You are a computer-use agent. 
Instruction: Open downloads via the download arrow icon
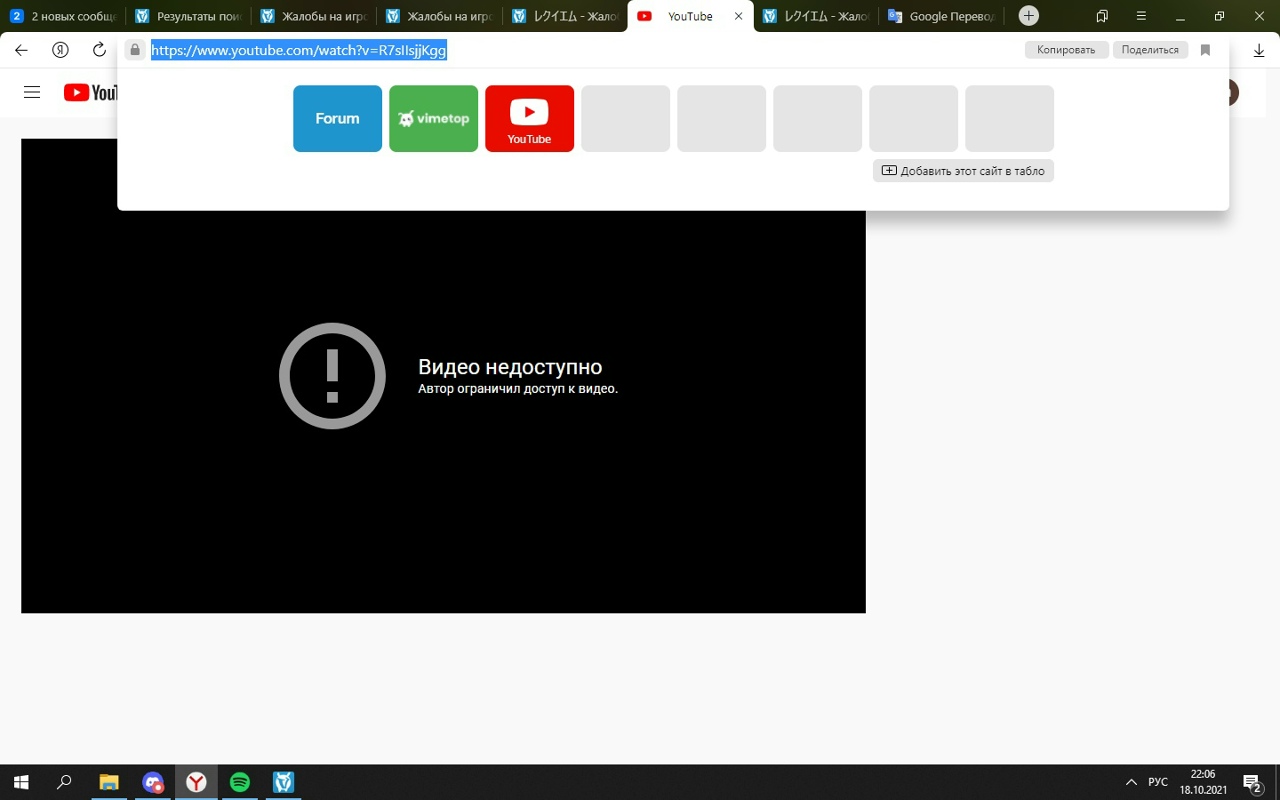[1258, 50]
